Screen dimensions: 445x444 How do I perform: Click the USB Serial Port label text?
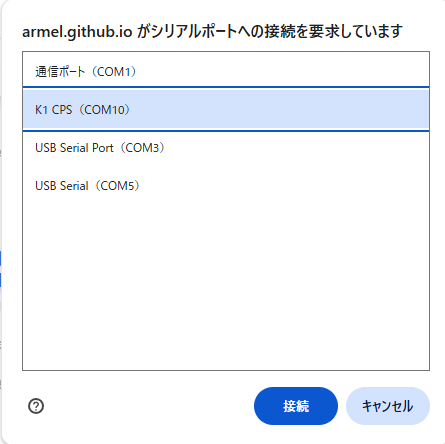(x=74, y=148)
